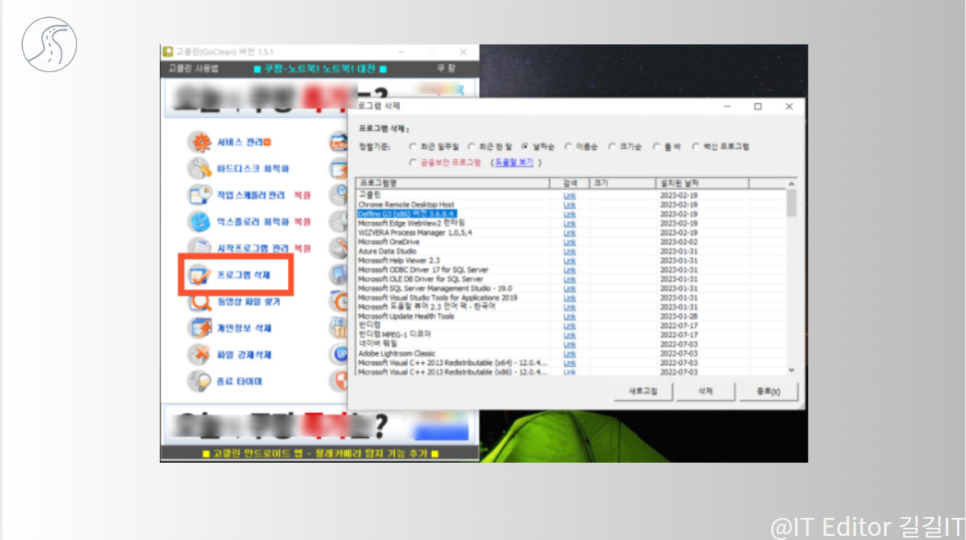Select Visual C++ 2013 Redistributable (x64) row
Viewport: 966px width, 540px height.
pyautogui.click(x=571, y=363)
